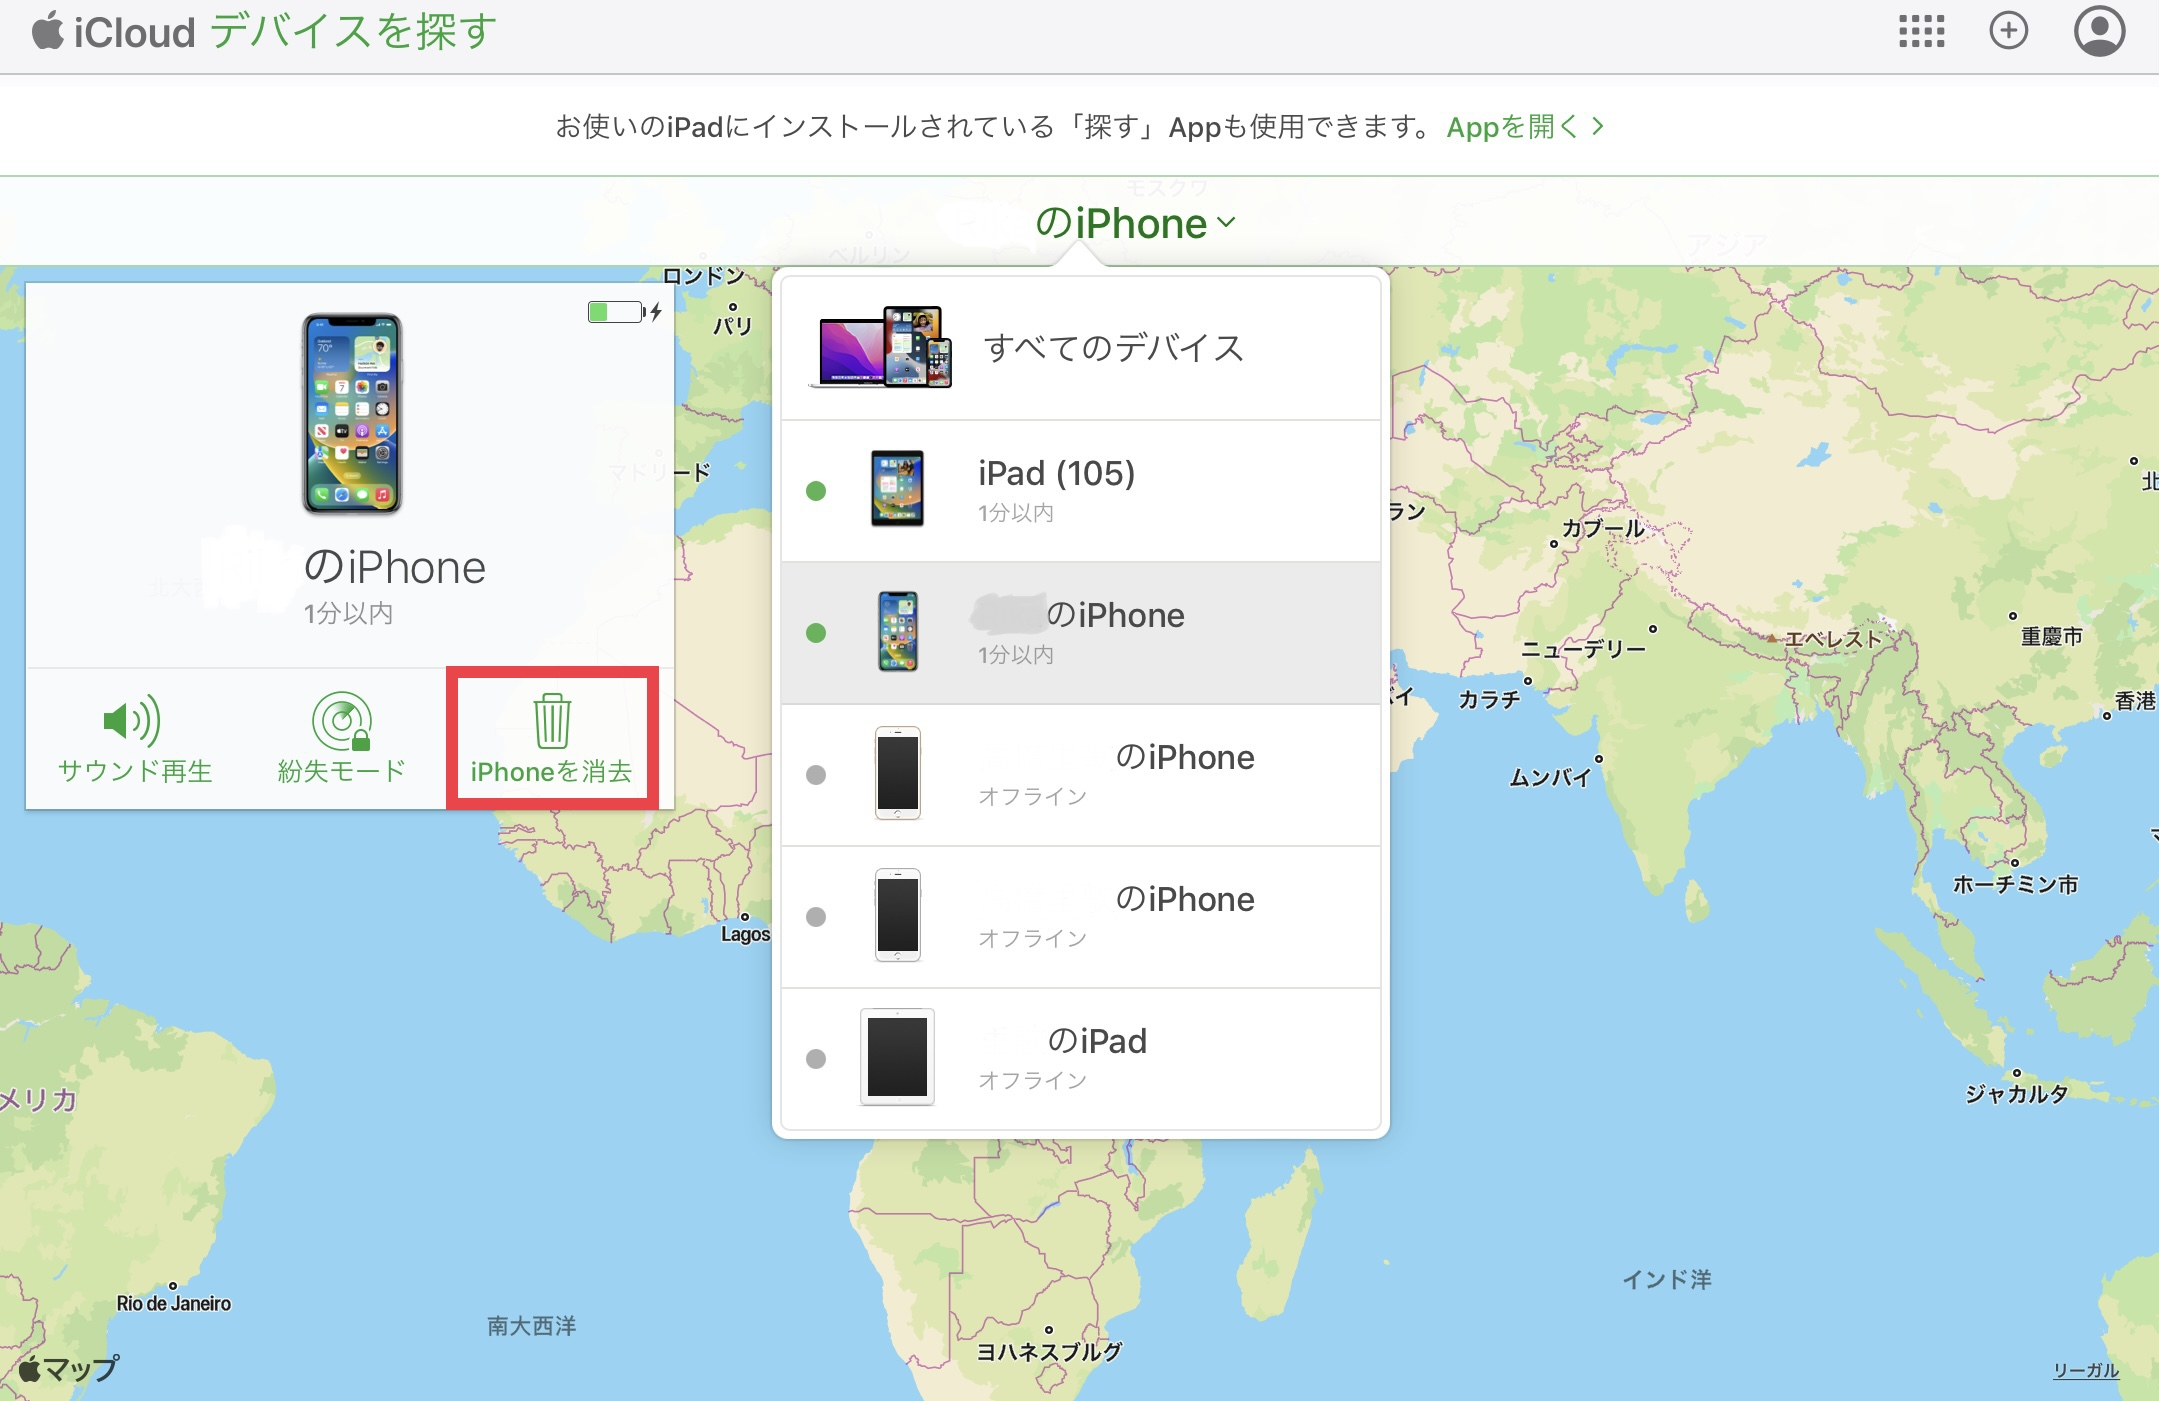Open Lost Mode radar icon
This screenshot has width=2159, height=1401.
click(x=341, y=720)
